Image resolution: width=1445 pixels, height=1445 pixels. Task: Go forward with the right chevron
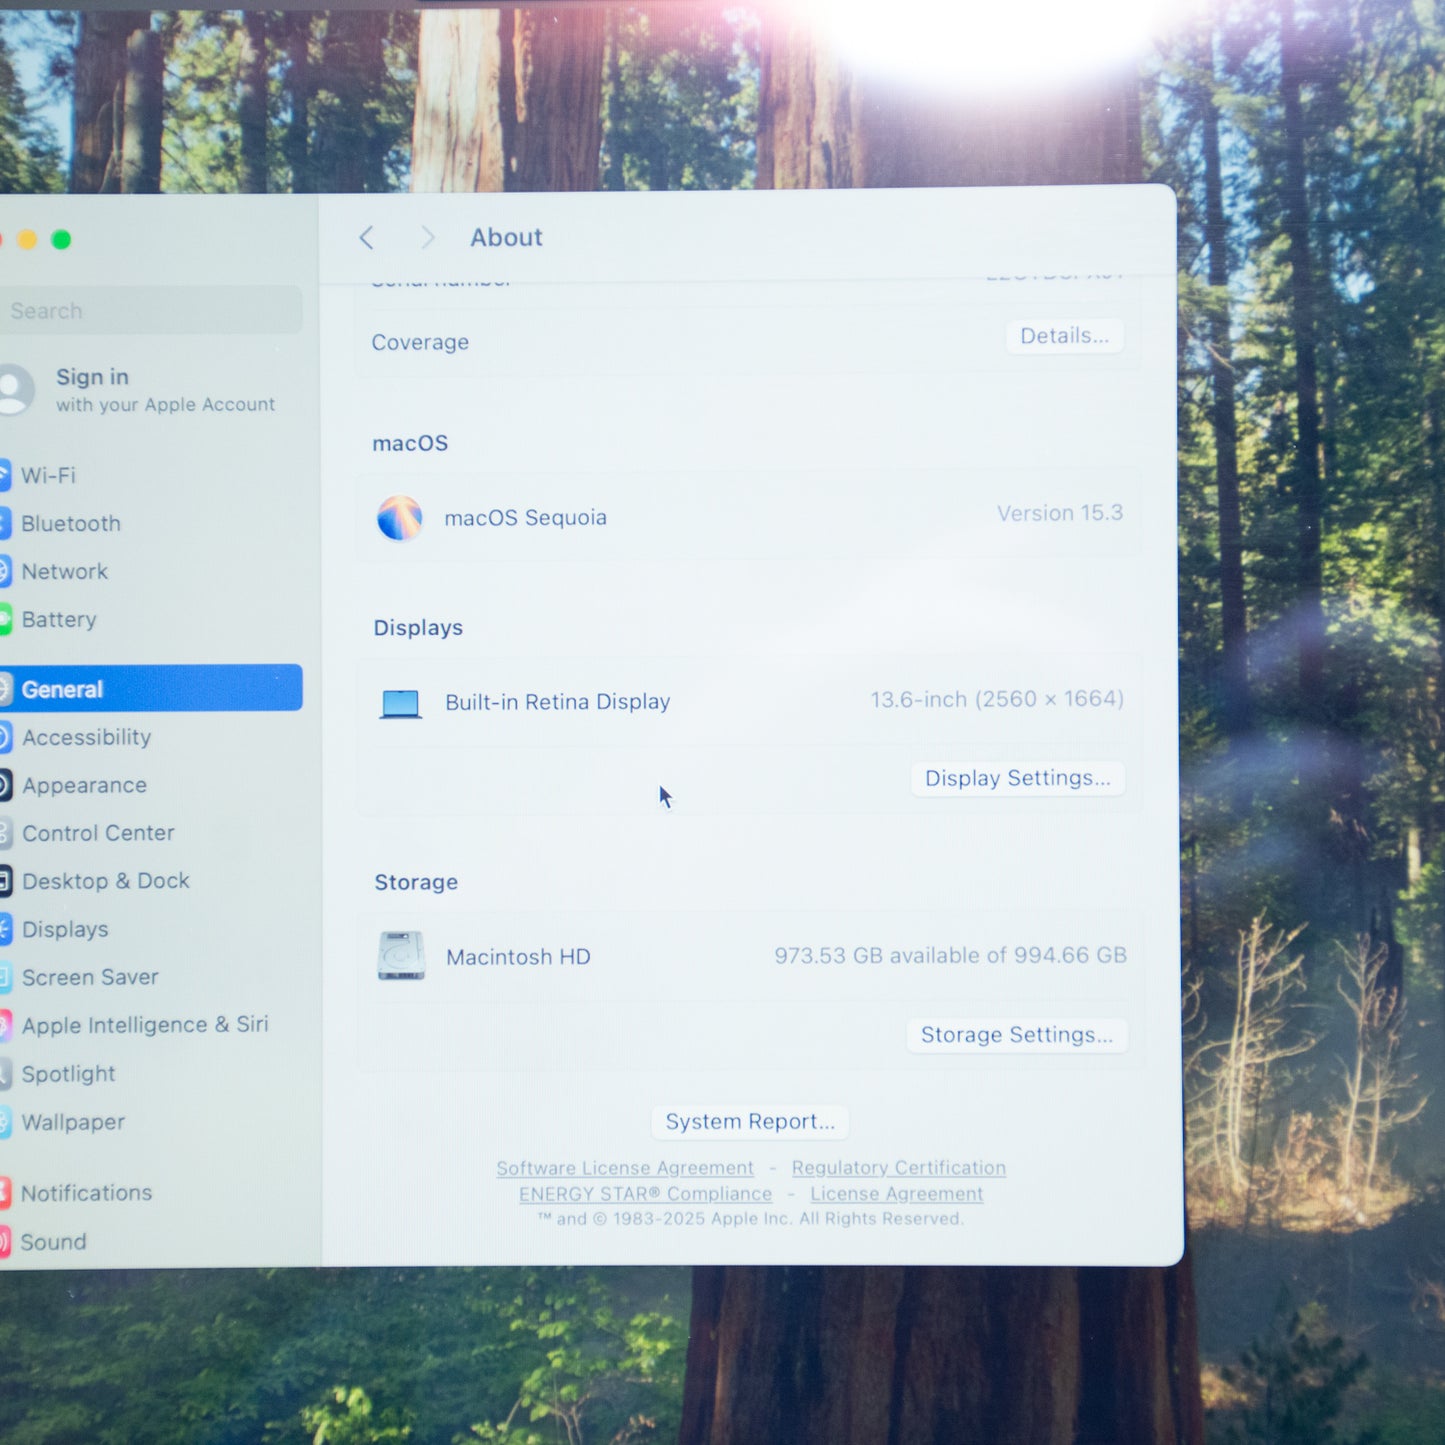click(x=428, y=238)
